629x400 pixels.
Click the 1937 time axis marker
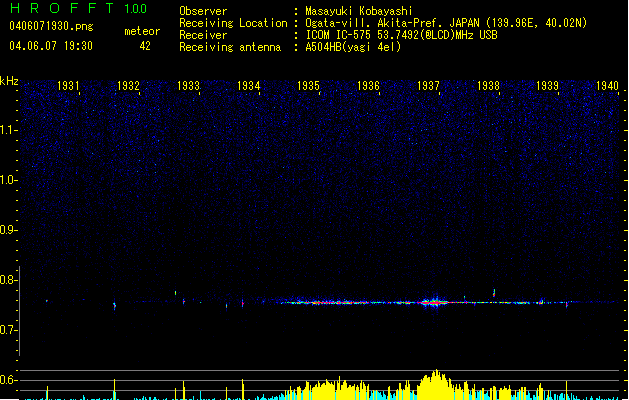point(428,86)
